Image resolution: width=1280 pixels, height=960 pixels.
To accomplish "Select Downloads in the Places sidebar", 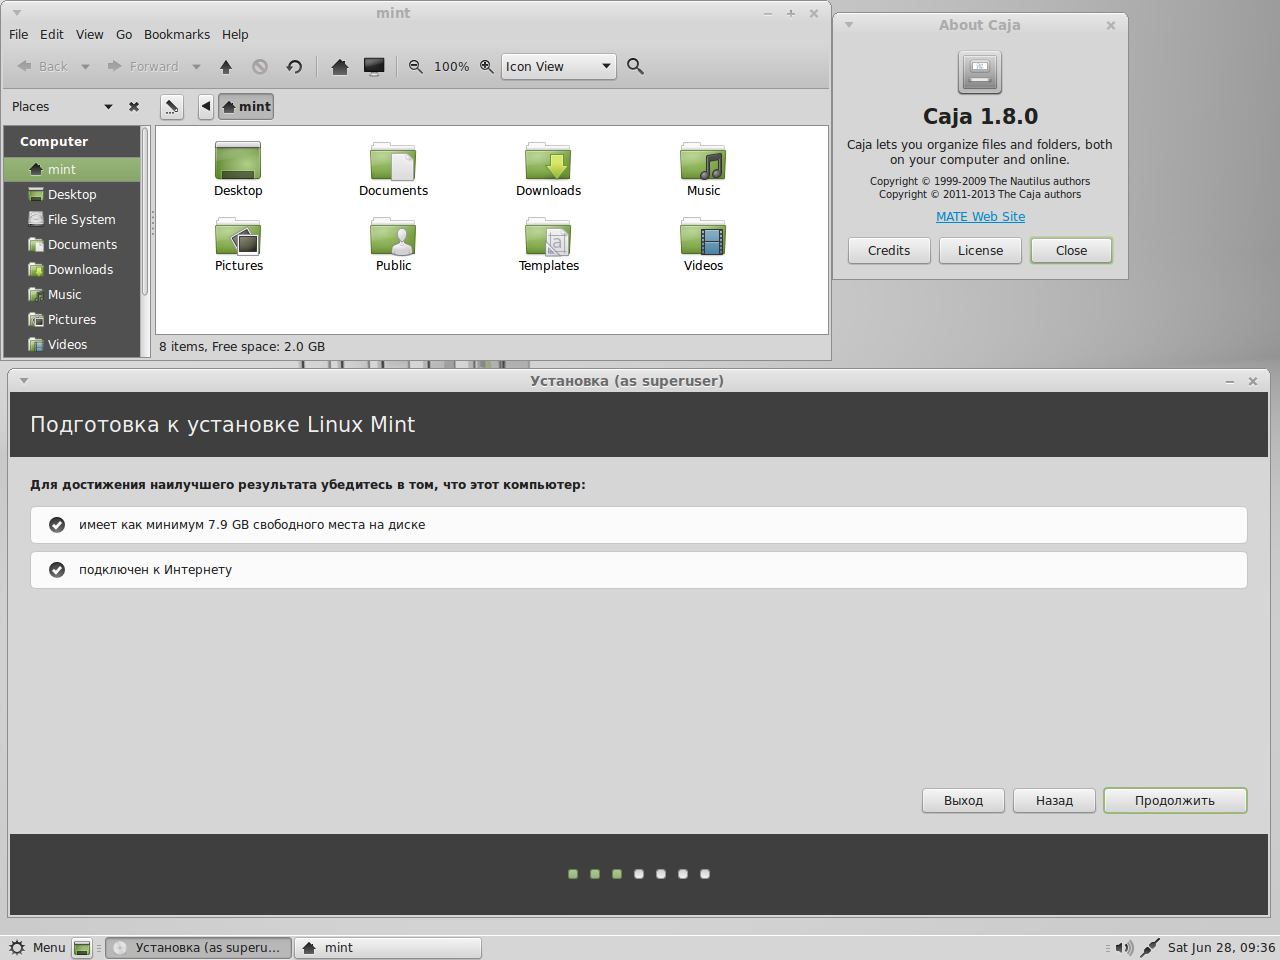I will point(72,270).
